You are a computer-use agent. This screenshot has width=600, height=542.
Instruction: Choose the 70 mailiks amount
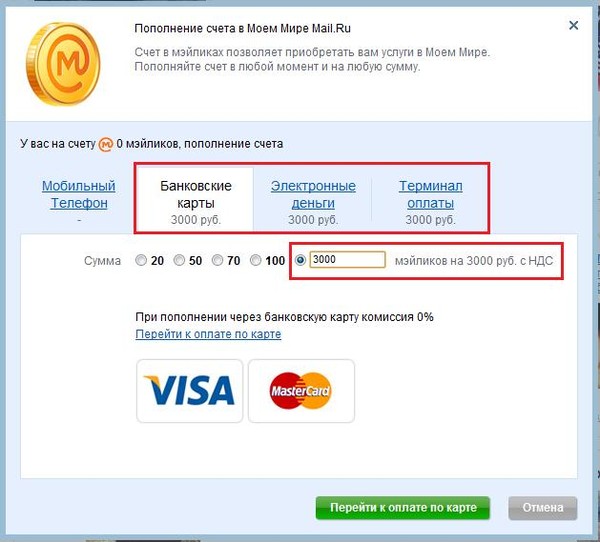[x=217, y=261]
